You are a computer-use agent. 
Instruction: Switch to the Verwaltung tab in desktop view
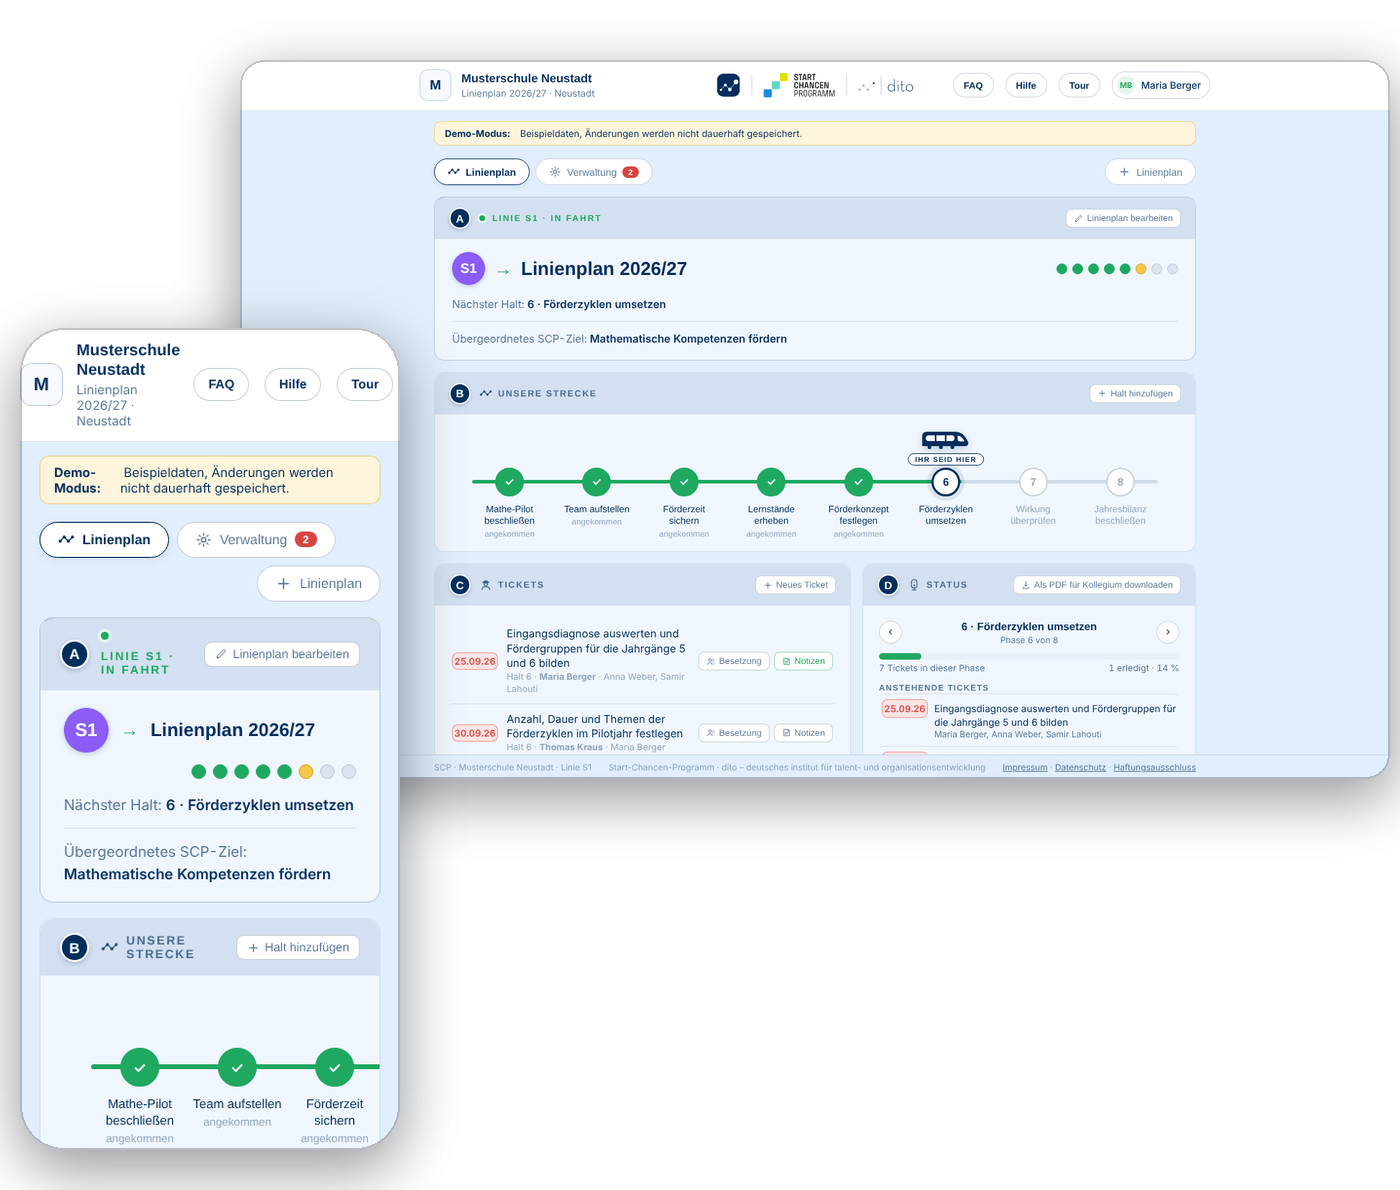tap(594, 172)
